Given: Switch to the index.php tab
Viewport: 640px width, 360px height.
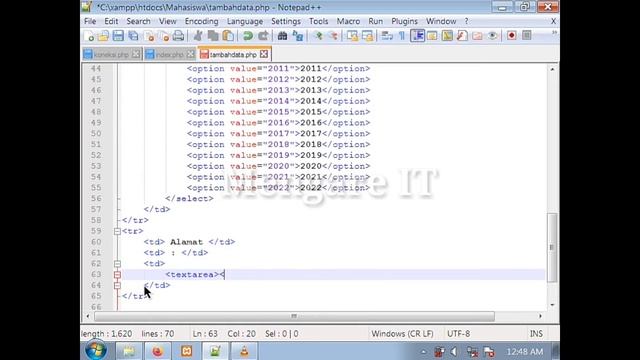Looking at the screenshot, I should [170, 54].
